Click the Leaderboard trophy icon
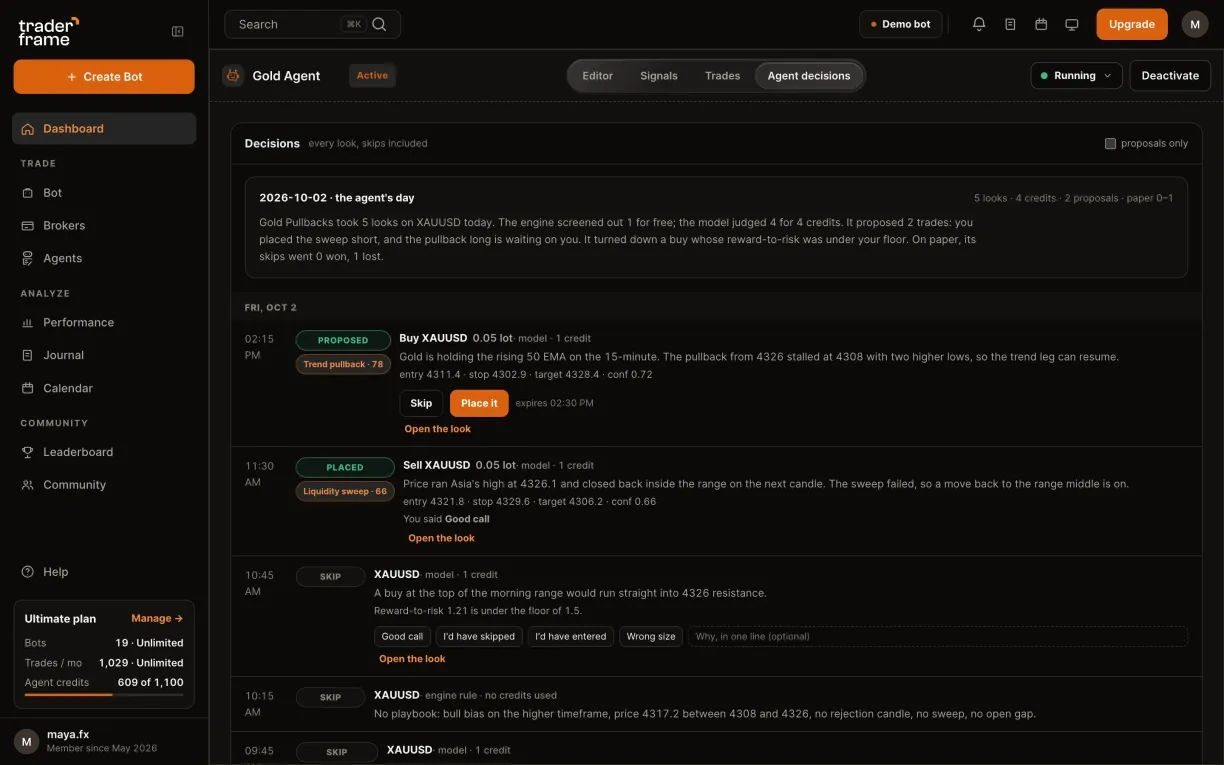The height and width of the screenshot is (765, 1224). click(28, 452)
